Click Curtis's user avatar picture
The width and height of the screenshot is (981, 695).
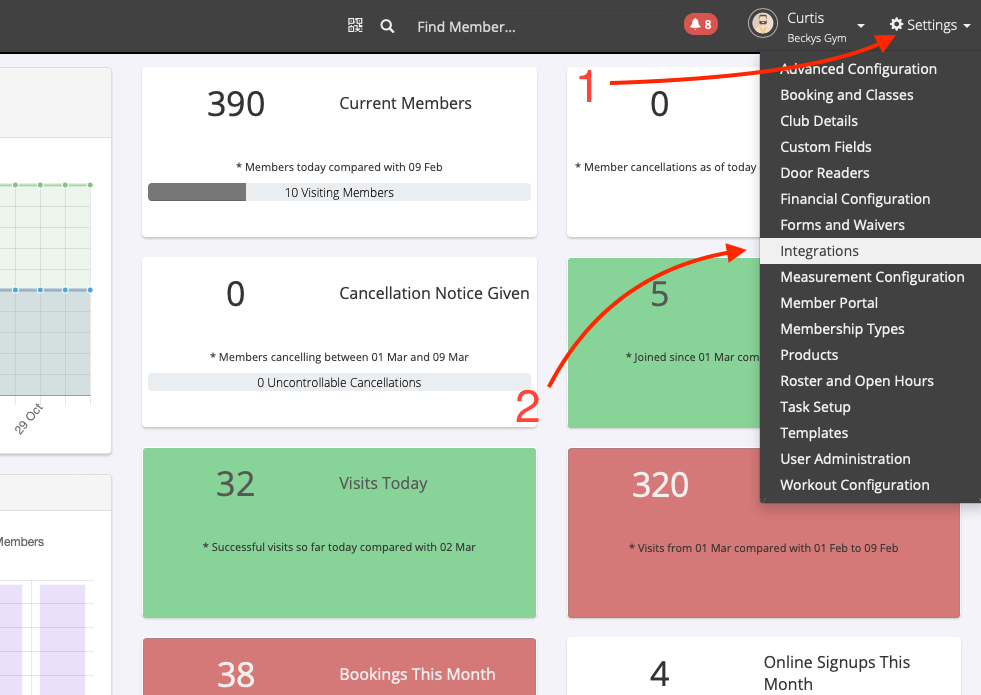tap(764, 25)
